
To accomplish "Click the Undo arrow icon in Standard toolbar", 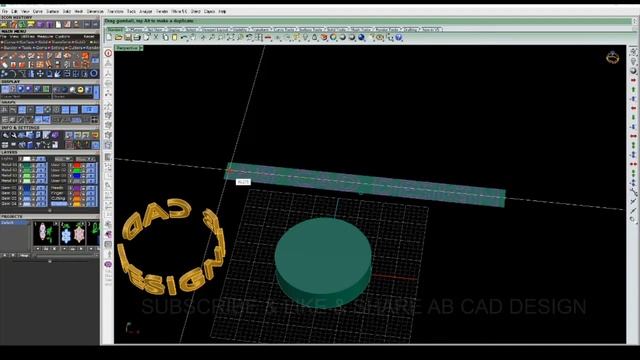I will (184, 38).
